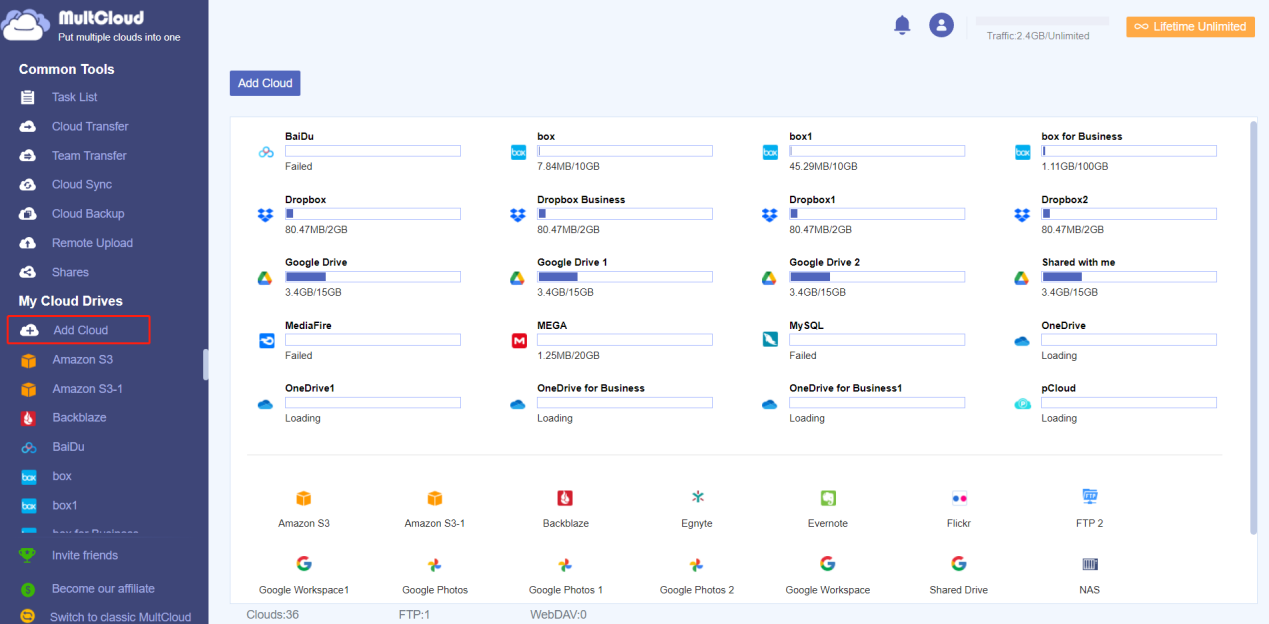Select the Flickr icon
Viewport: 1269px width, 624px height.
click(x=959, y=498)
